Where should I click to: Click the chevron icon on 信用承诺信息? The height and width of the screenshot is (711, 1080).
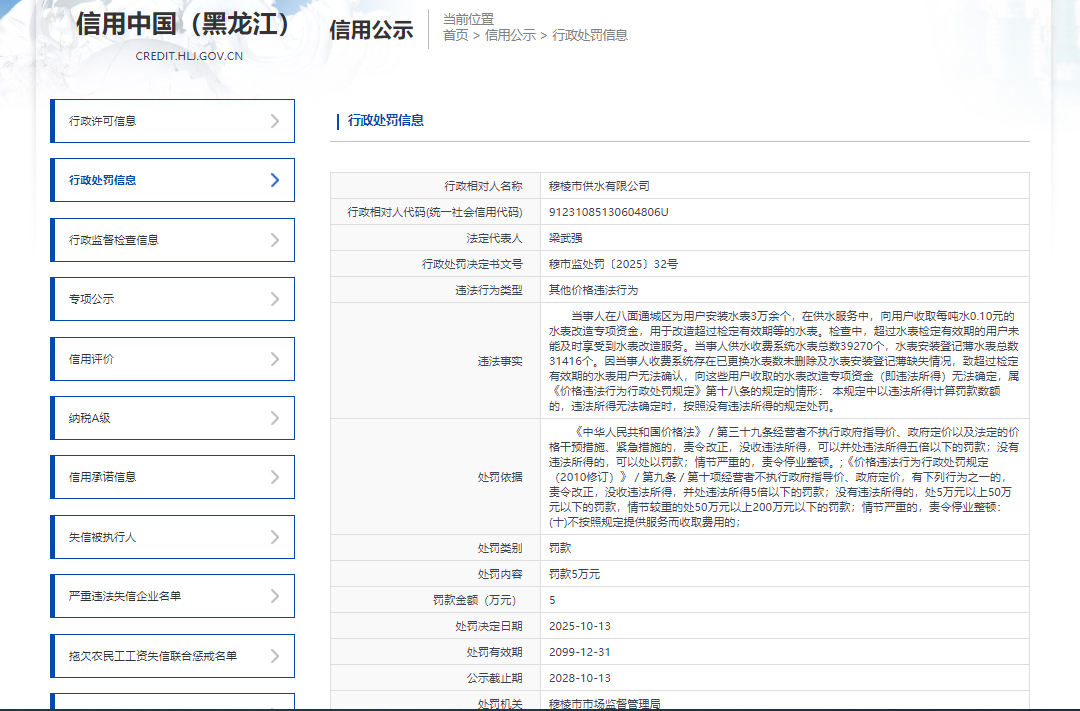click(275, 477)
